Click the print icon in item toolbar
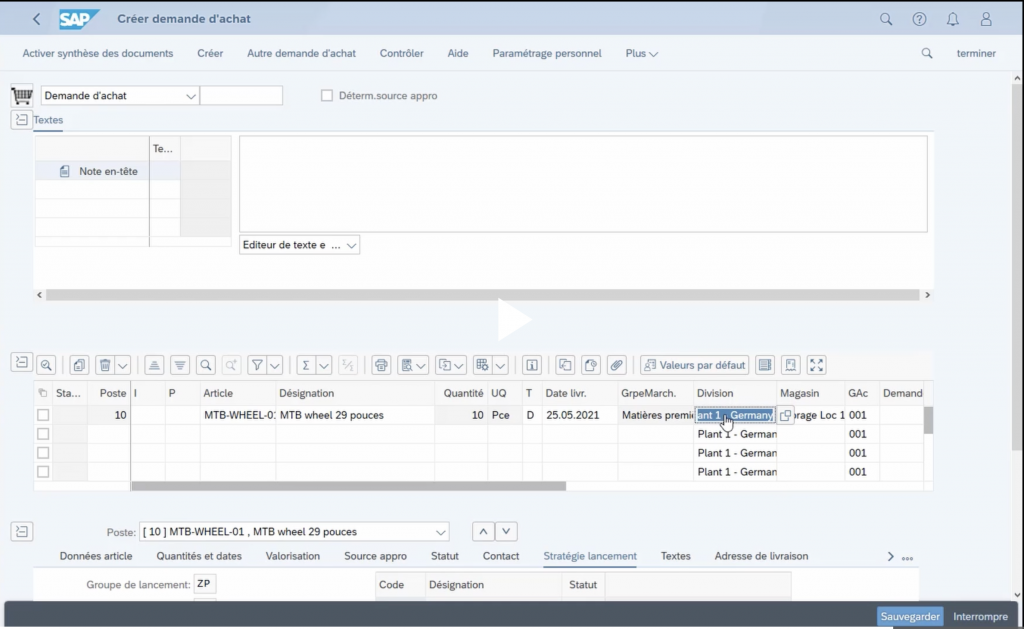The height and width of the screenshot is (629, 1024). [x=380, y=365]
